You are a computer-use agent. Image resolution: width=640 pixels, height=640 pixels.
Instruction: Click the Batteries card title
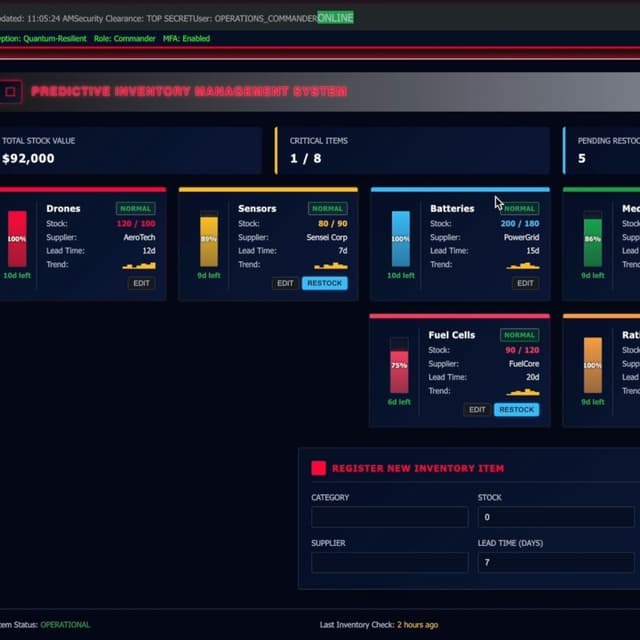click(x=452, y=209)
